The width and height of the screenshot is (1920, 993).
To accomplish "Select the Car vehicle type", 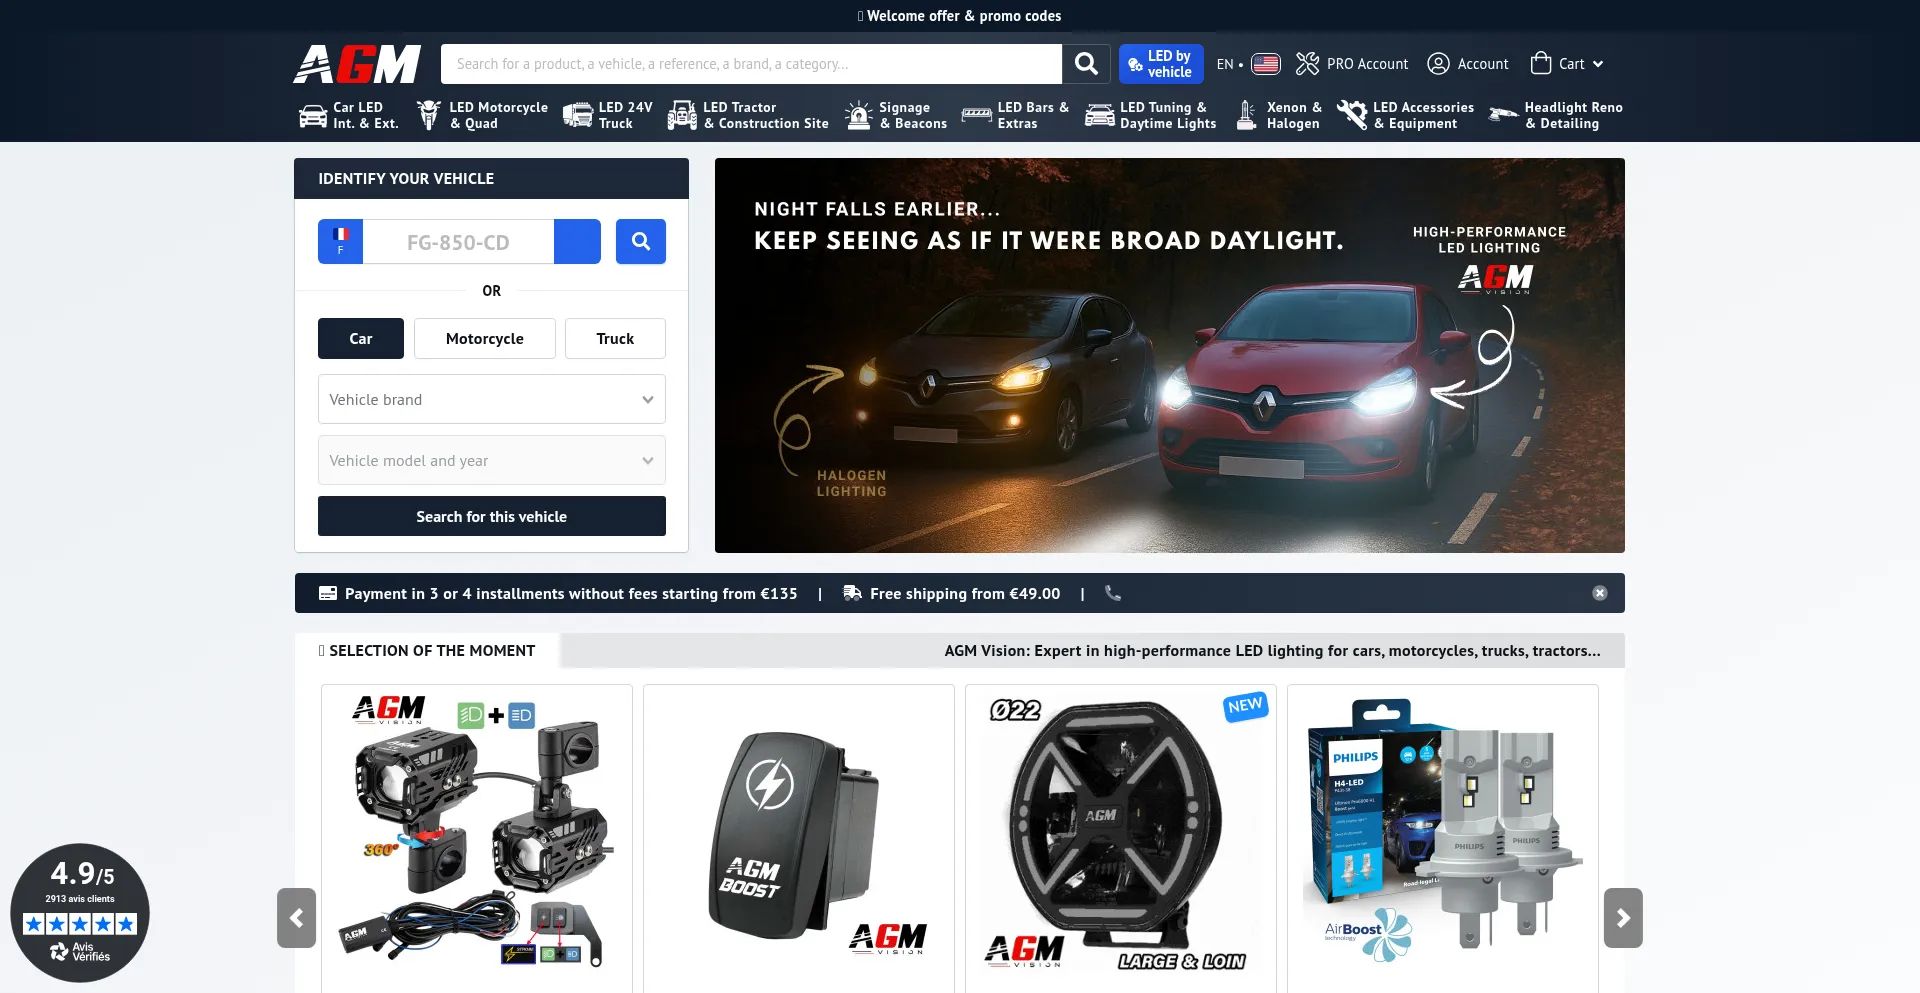I will click(360, 339).
